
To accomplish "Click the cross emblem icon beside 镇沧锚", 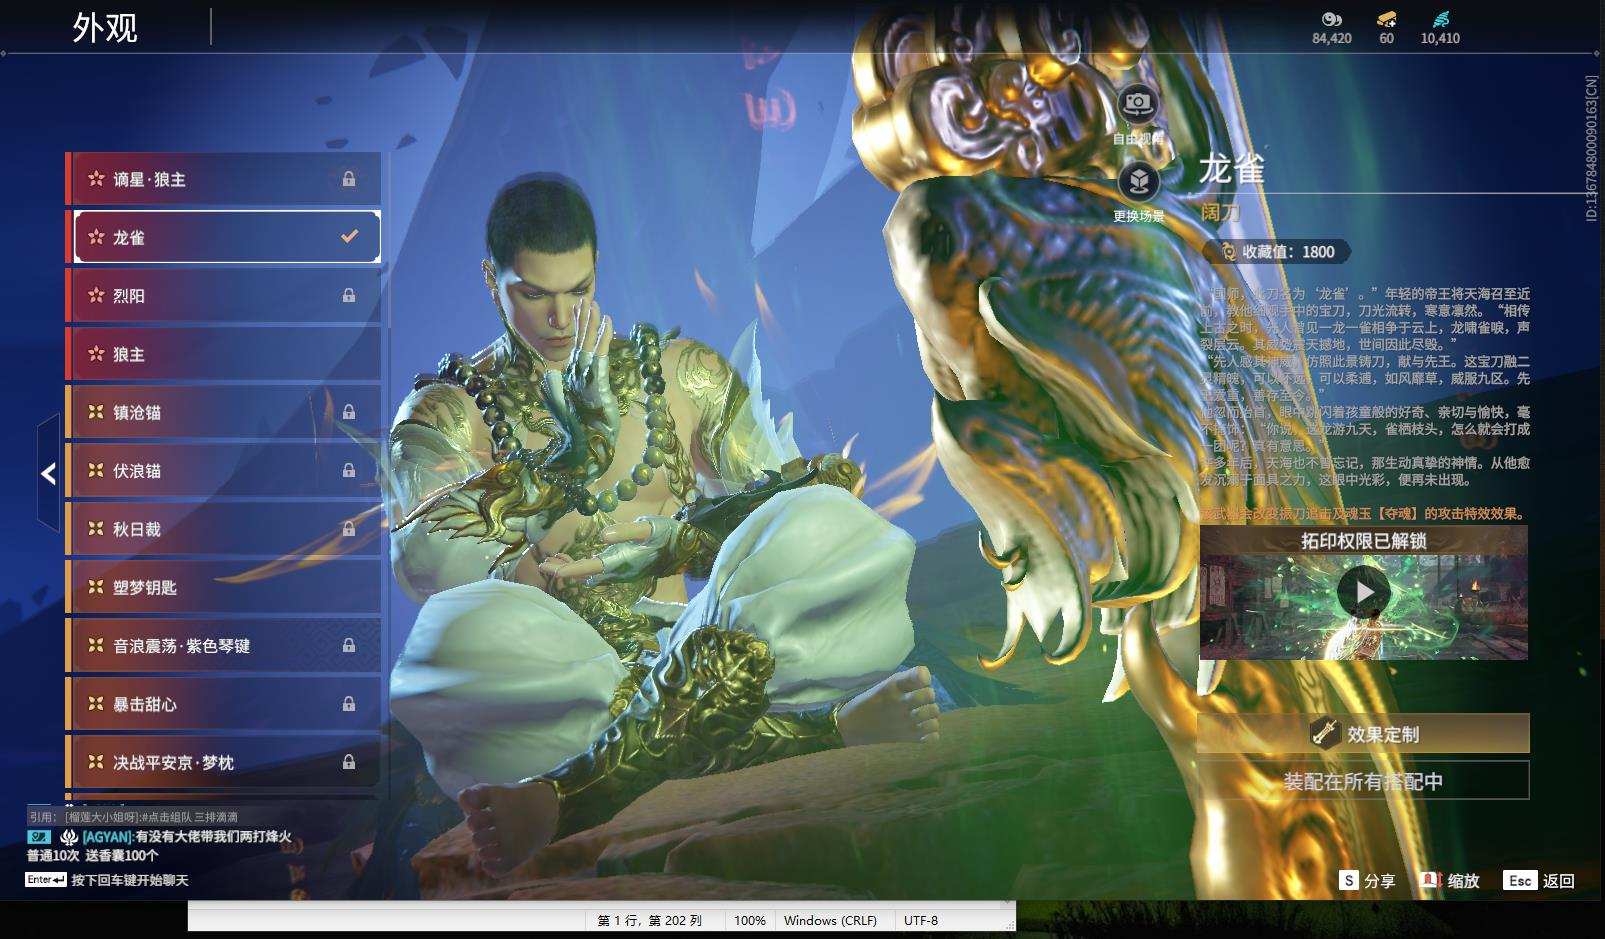I will [96, 412].
